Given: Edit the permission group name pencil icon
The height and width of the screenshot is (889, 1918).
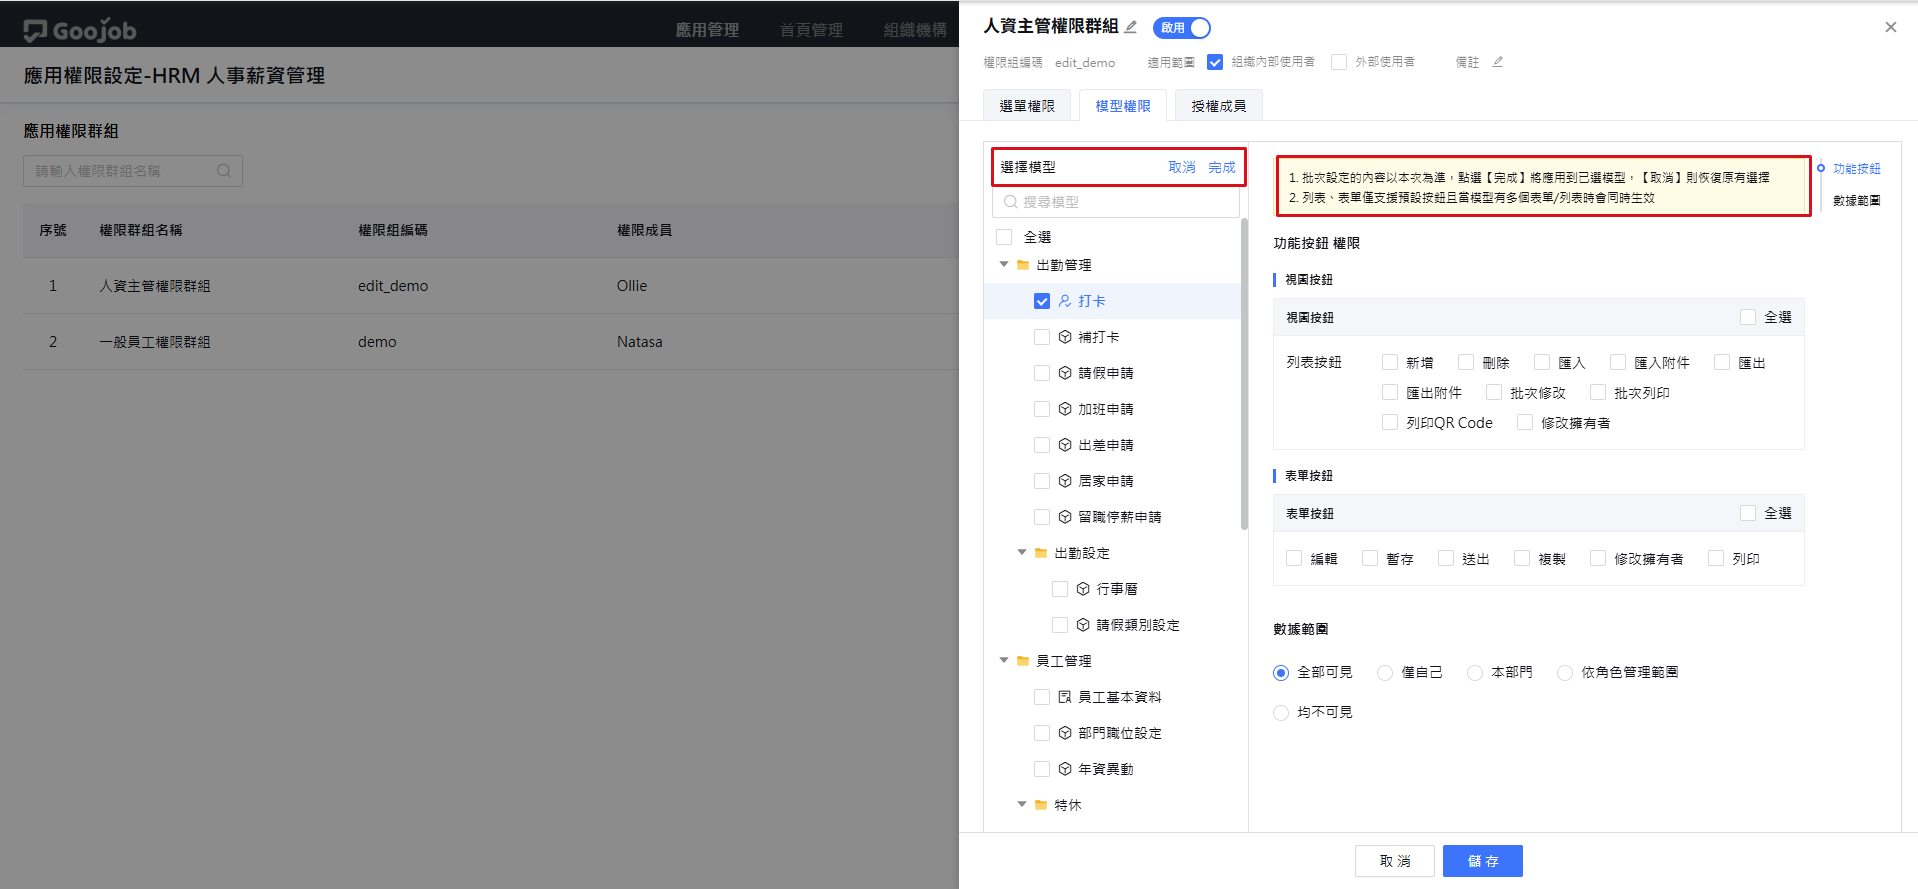Looking at the screenshot, I should (1131, 27).
